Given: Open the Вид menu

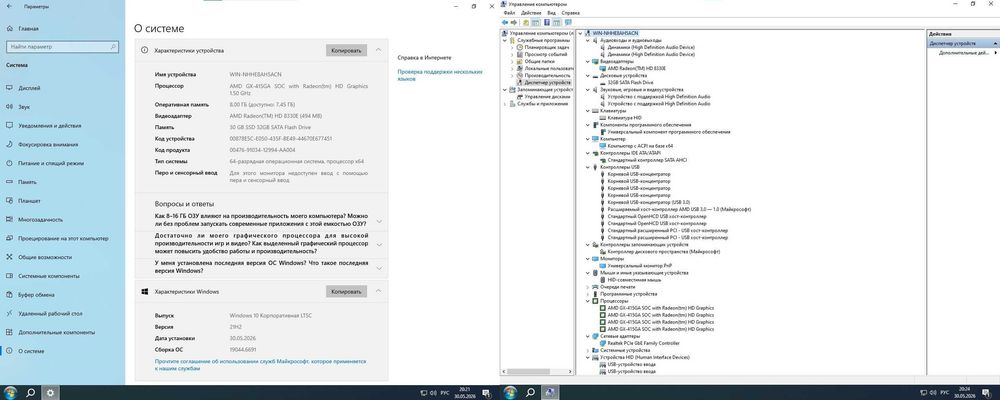Looking at the screenshot, I should point(552,13).
